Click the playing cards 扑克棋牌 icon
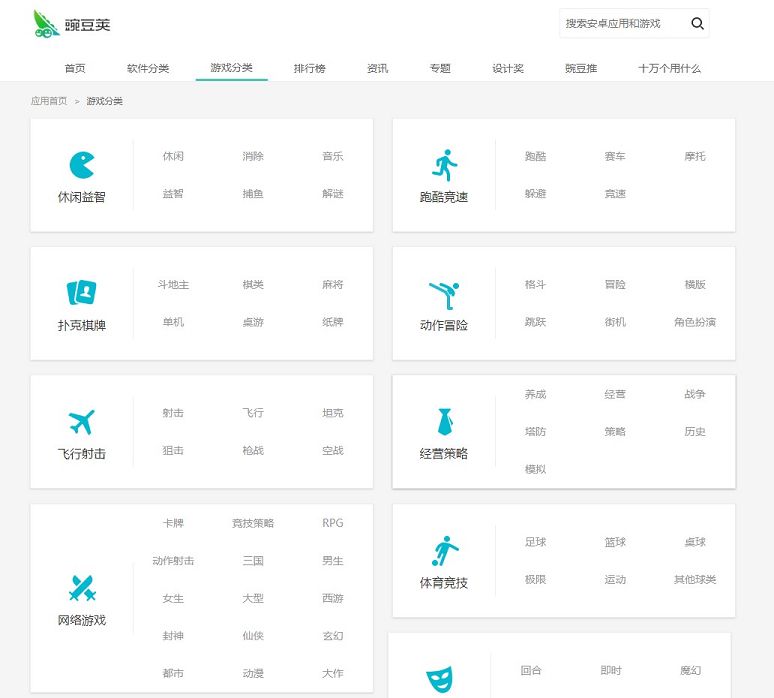 81,293
